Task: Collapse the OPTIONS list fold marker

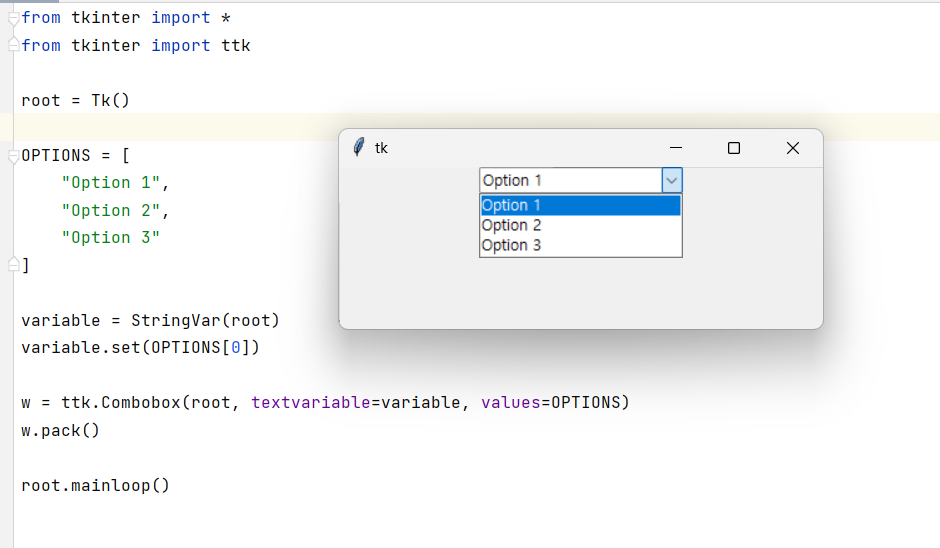Action: point(13,156)
